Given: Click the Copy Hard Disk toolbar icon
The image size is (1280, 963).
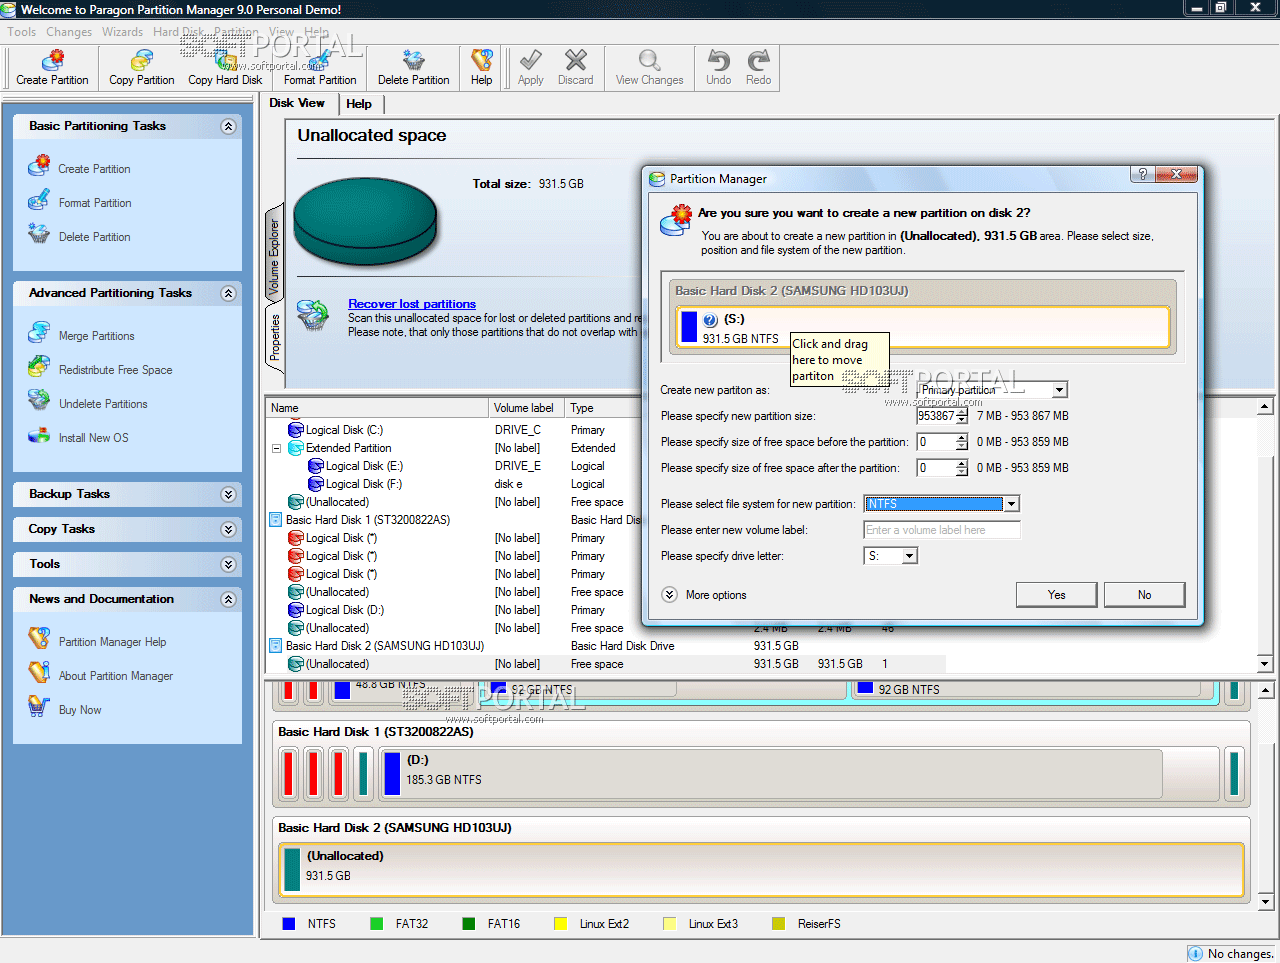Looking at the screenshot, I should 225,68.
